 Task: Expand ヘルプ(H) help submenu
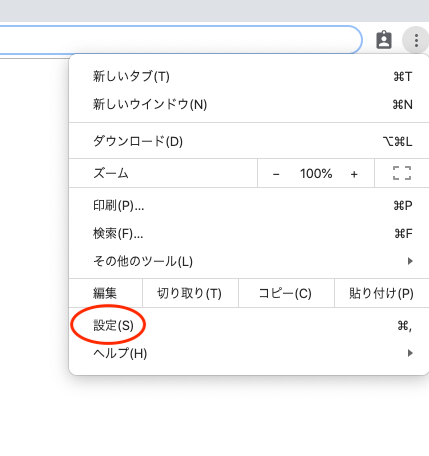[249, 353]
